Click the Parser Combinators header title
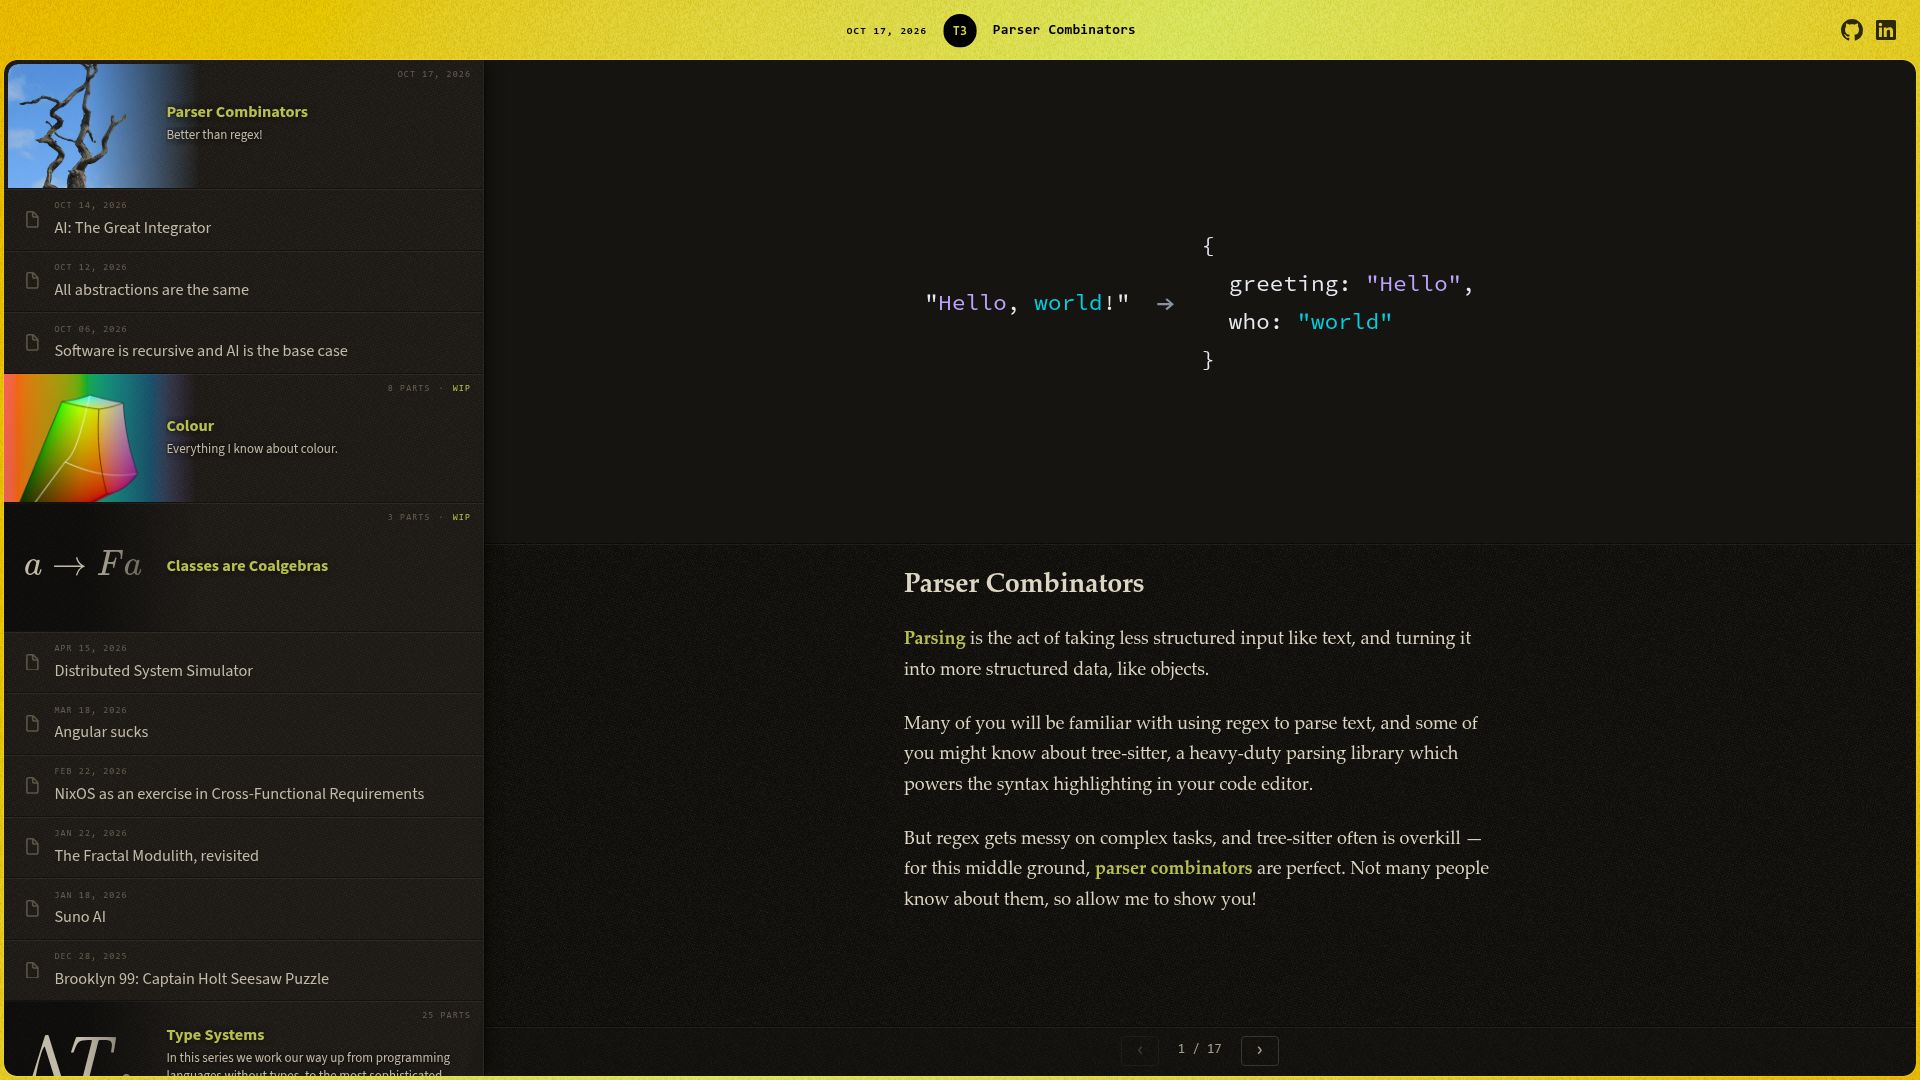The image size is (1920, 1080). pyautogui.click(x=1064, y=30)
